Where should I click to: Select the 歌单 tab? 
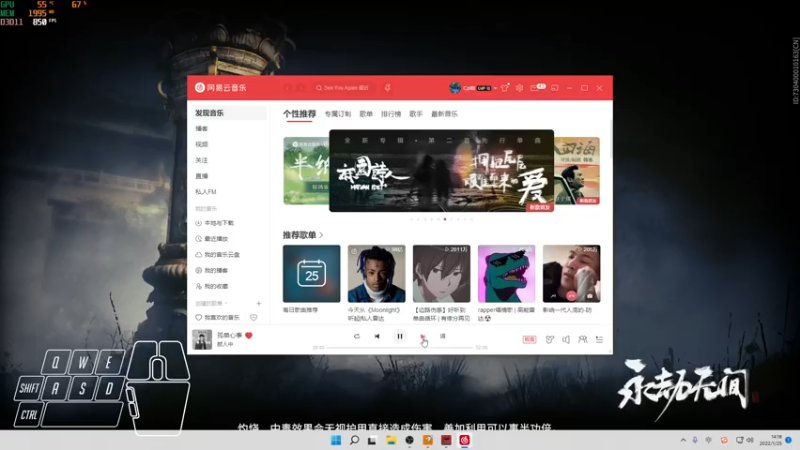(x=366, y=114)
